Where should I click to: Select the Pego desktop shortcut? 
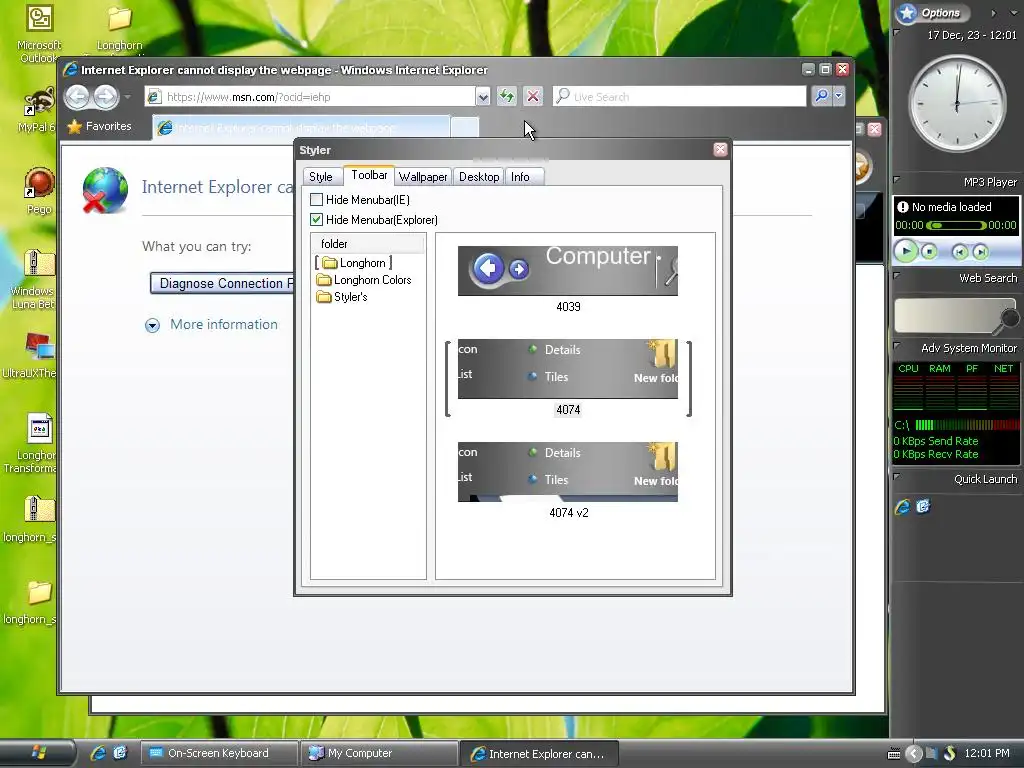tap(39, 191)
